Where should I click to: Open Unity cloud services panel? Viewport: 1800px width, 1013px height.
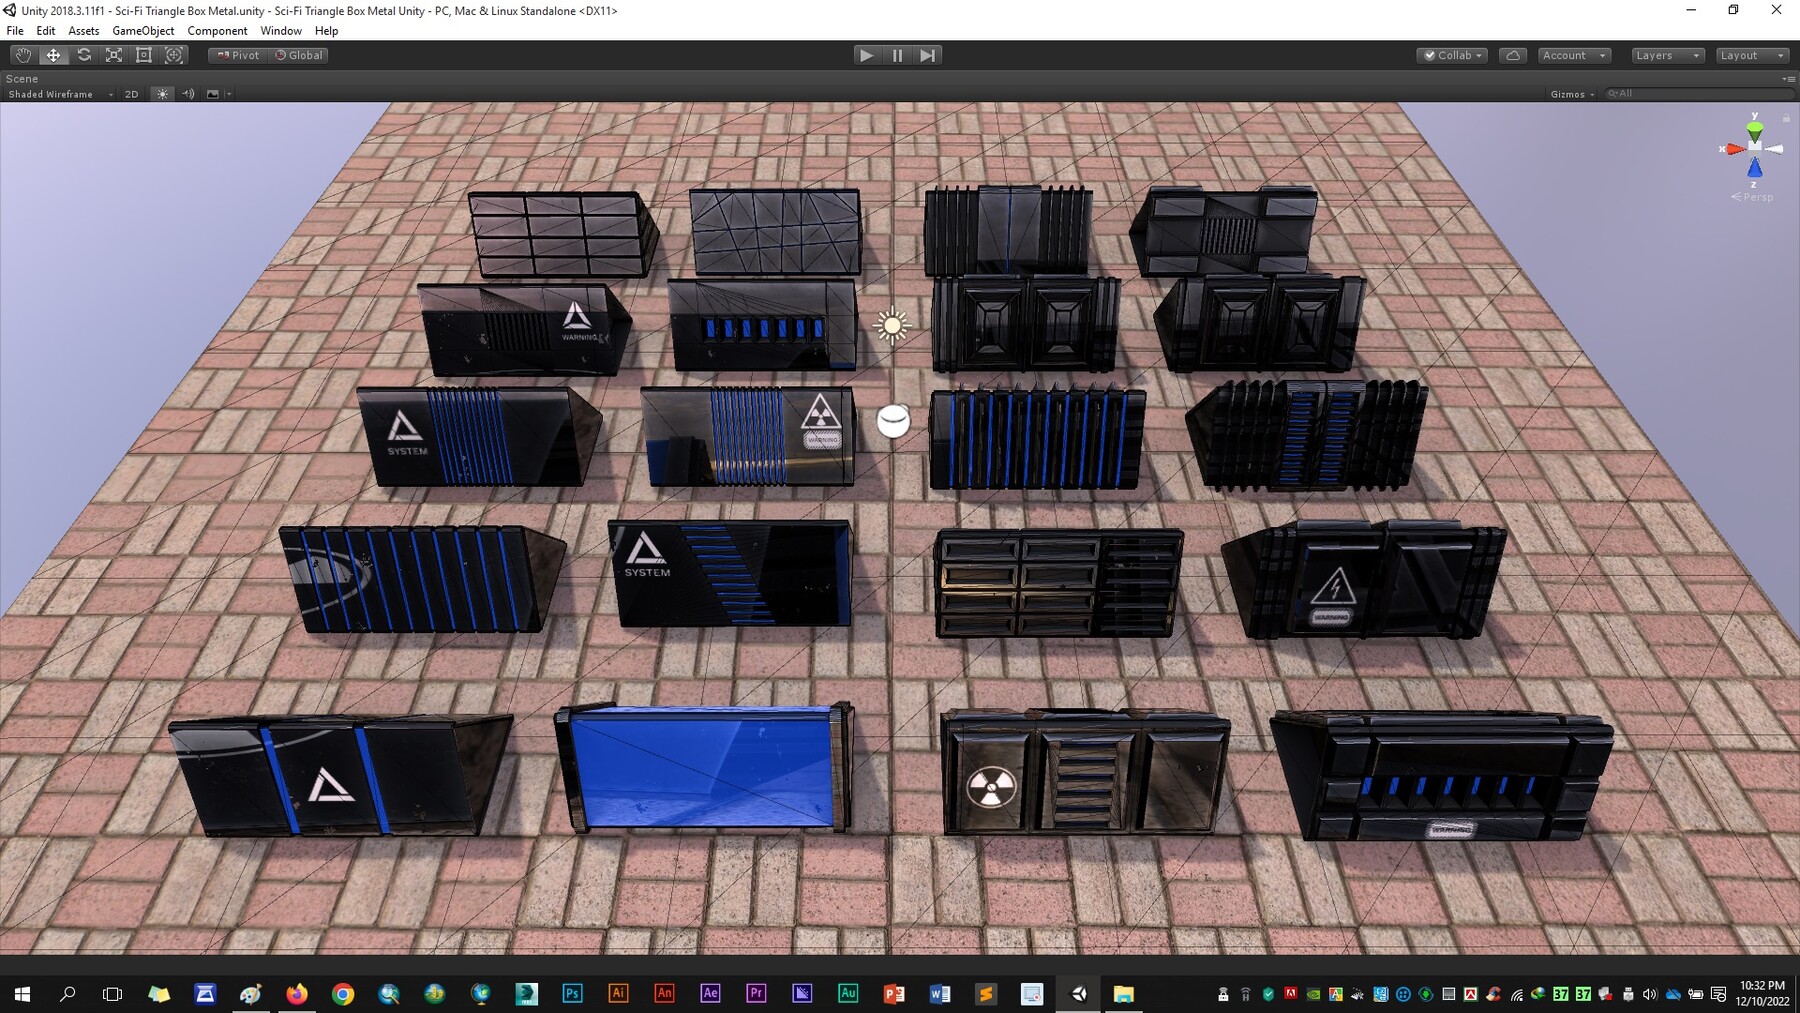pos(1513,55)
